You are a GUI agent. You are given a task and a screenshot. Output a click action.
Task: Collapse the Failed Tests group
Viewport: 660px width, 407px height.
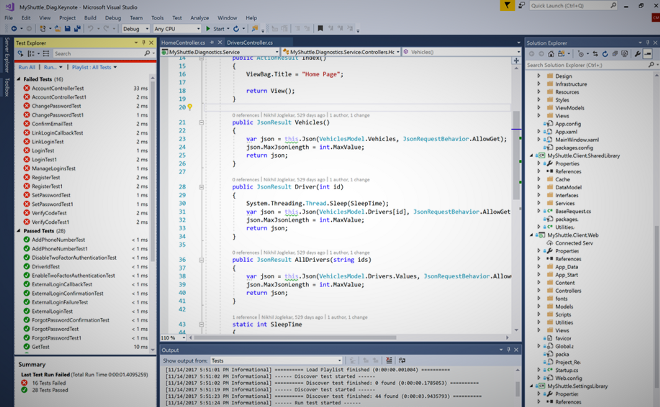point(20,79)
